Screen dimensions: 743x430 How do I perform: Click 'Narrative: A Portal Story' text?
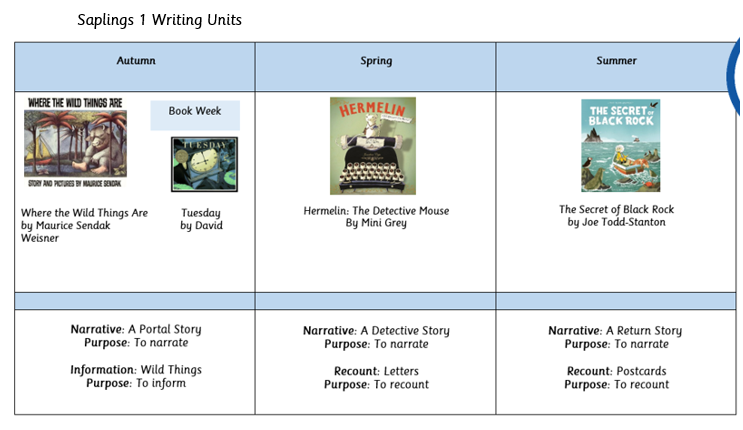[x=136, y=330]
